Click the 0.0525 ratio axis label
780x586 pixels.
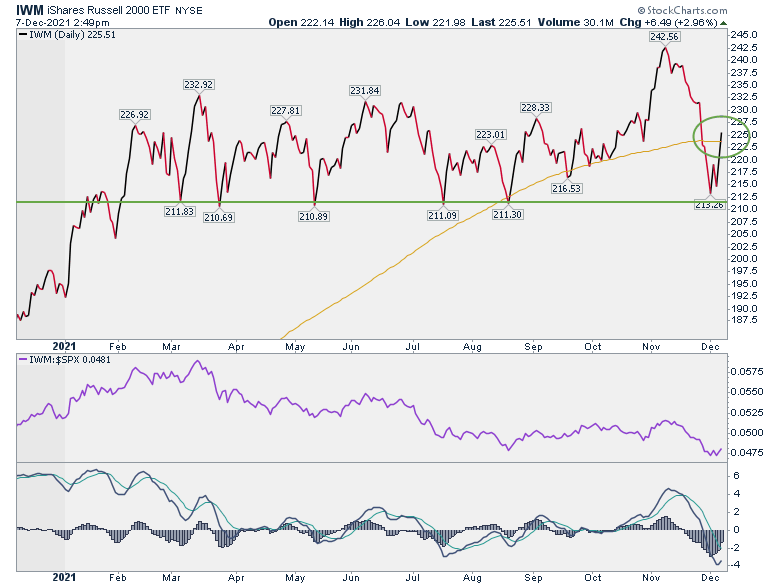pos(747,412)
